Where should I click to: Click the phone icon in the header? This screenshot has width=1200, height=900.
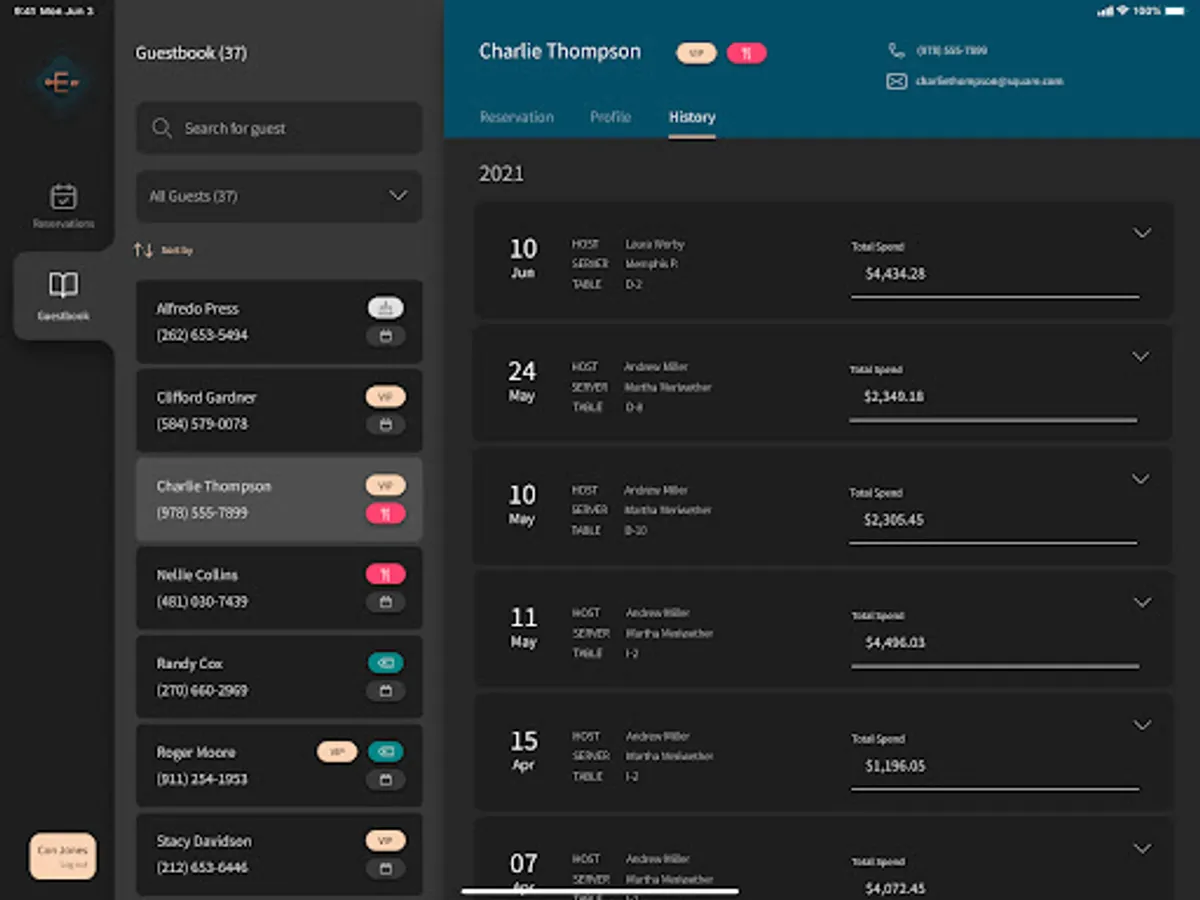896,50
